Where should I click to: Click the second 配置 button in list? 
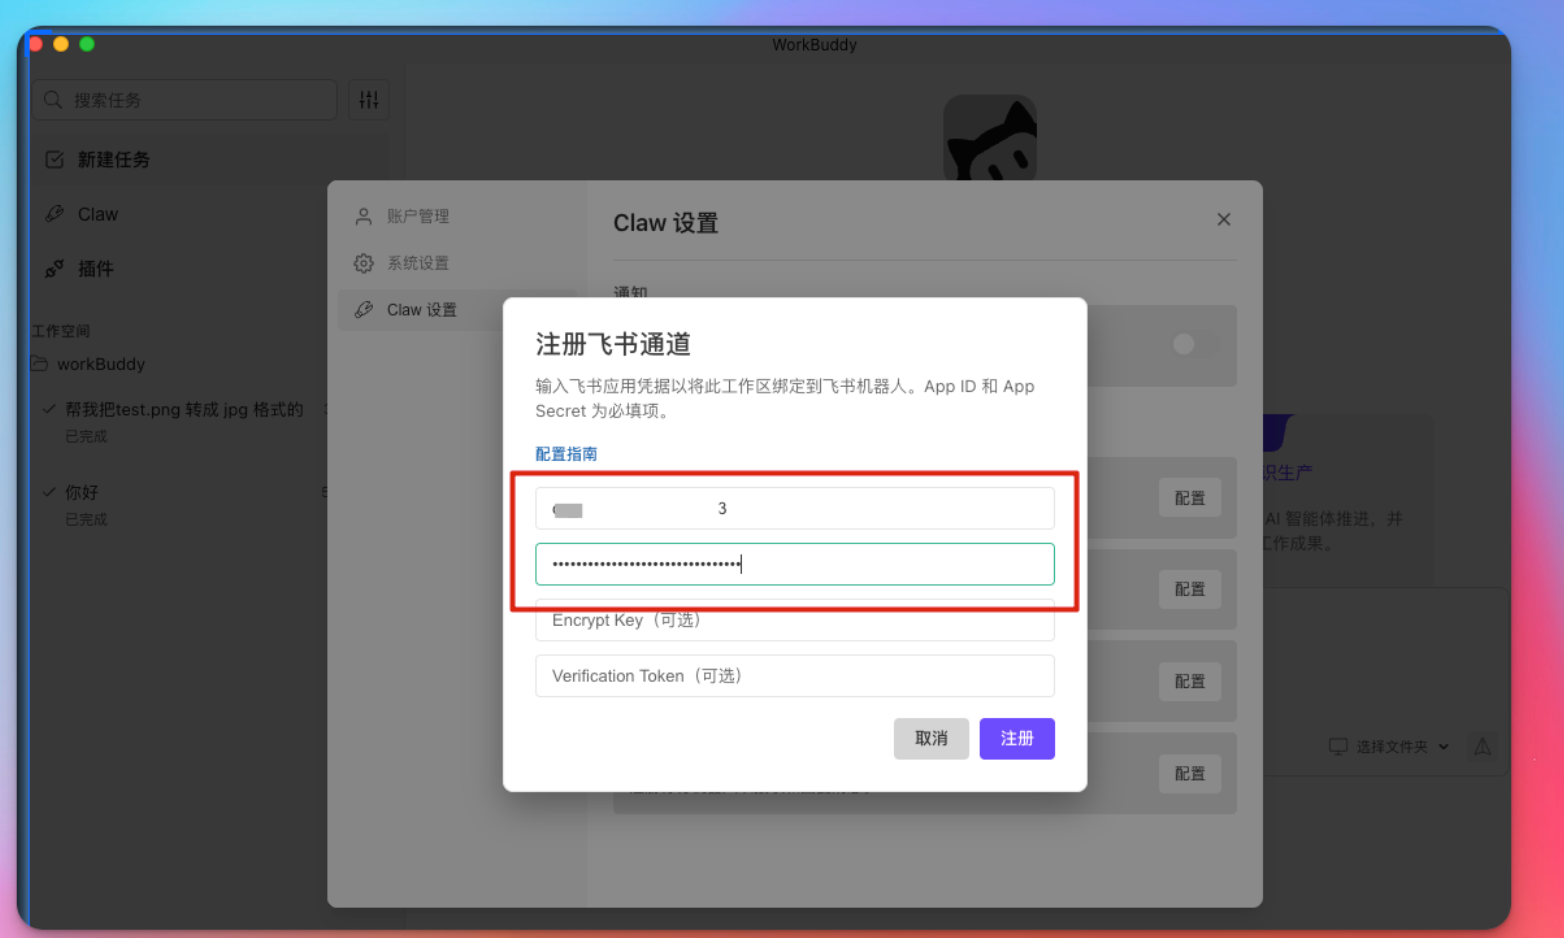tap(1190, 589)
